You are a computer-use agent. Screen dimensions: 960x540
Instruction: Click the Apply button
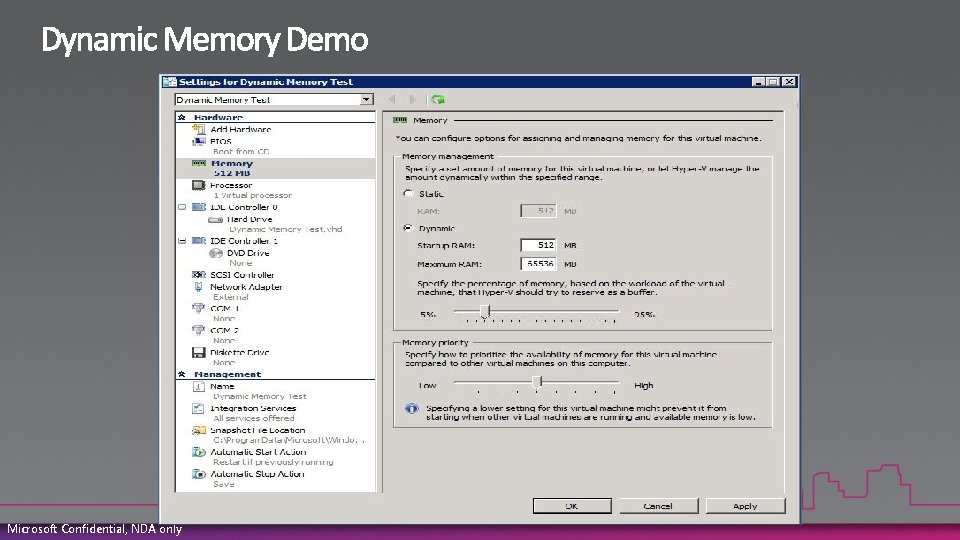tap(745, 506)
